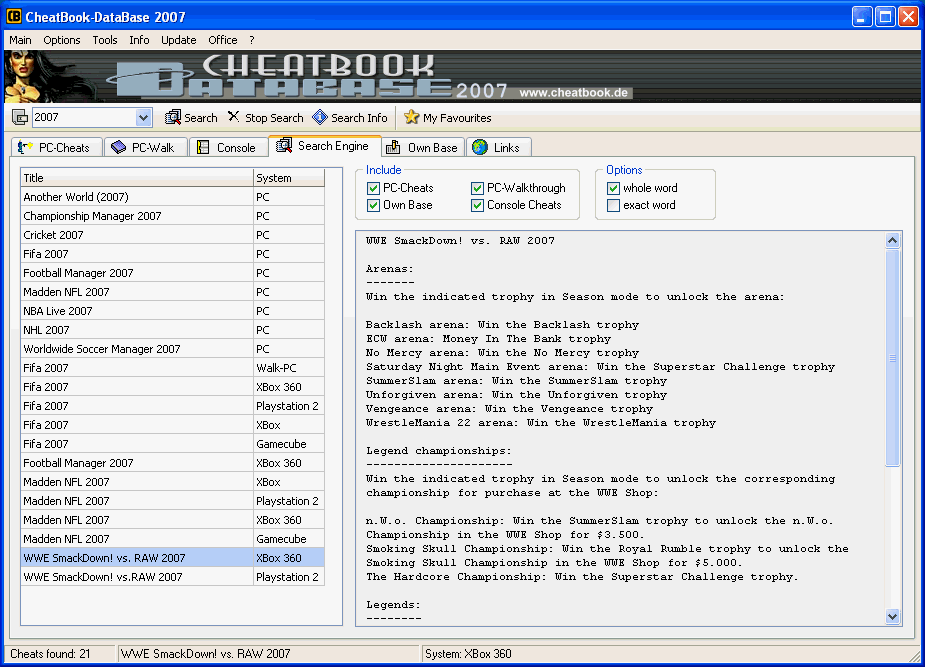Uncheck the PC-Walkthrough checkbox
Viewport: 925px width, 667px height.
pyautogui.click(x=477, y=188)
